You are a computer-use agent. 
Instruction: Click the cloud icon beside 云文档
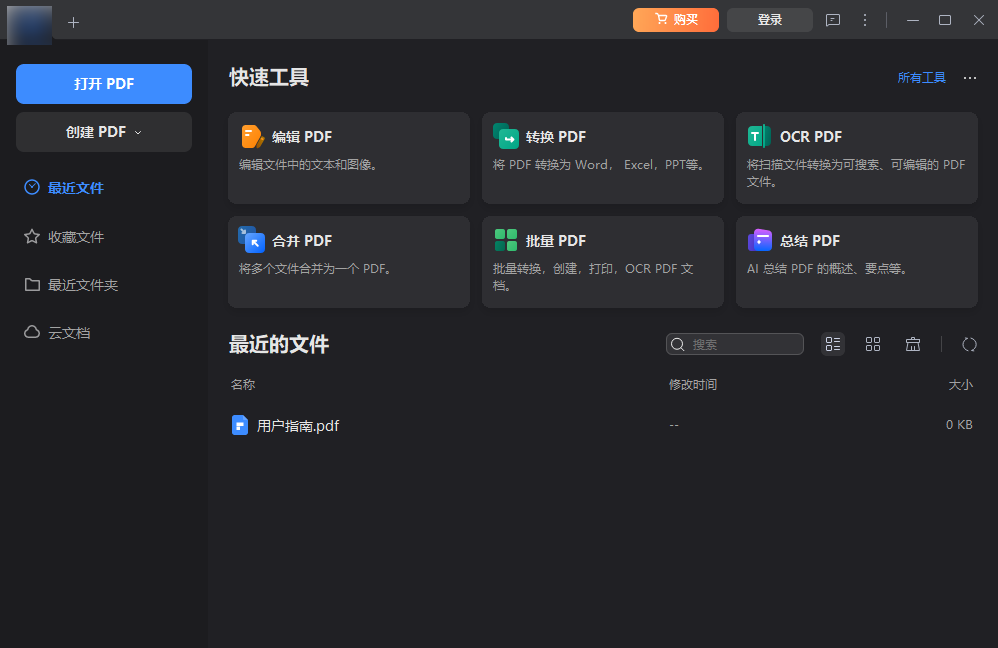32,332
